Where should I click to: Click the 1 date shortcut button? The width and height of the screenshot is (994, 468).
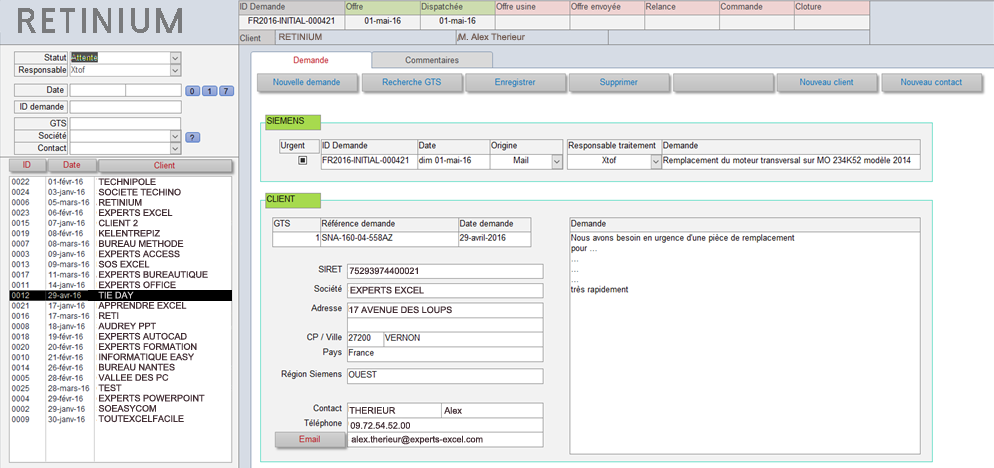tap(209, 91)
